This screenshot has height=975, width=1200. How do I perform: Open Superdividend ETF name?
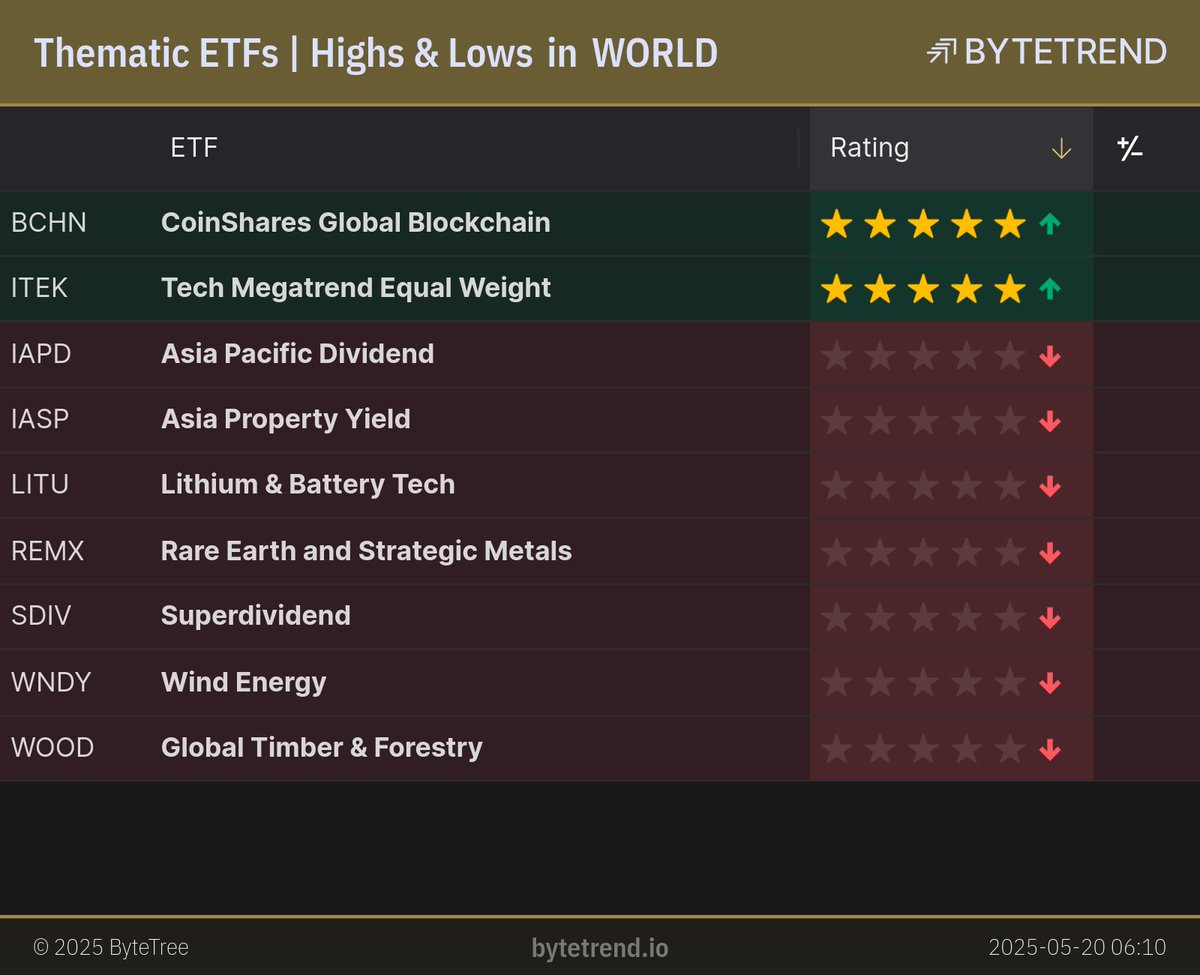click(256, 615)
